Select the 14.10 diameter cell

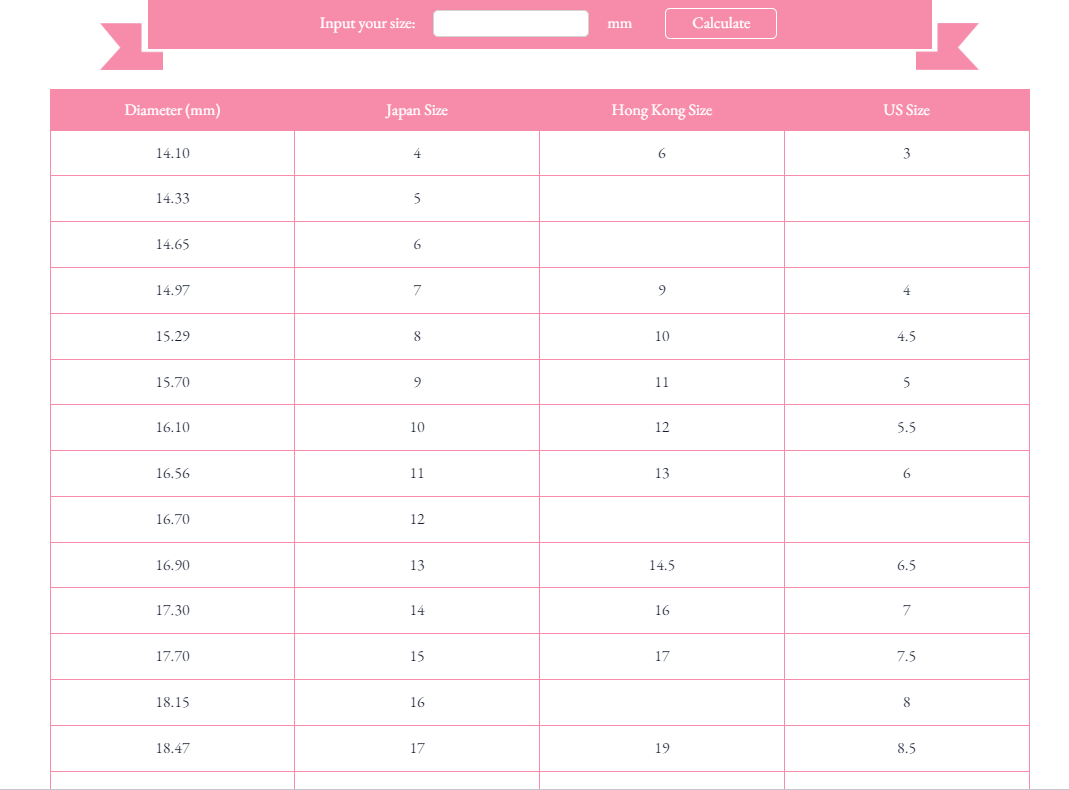tap(172, 153)
